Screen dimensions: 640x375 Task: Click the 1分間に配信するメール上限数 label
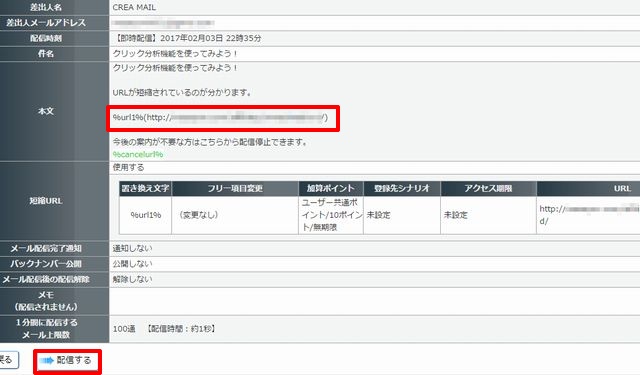pyautogui.click(x=46, y=328)
